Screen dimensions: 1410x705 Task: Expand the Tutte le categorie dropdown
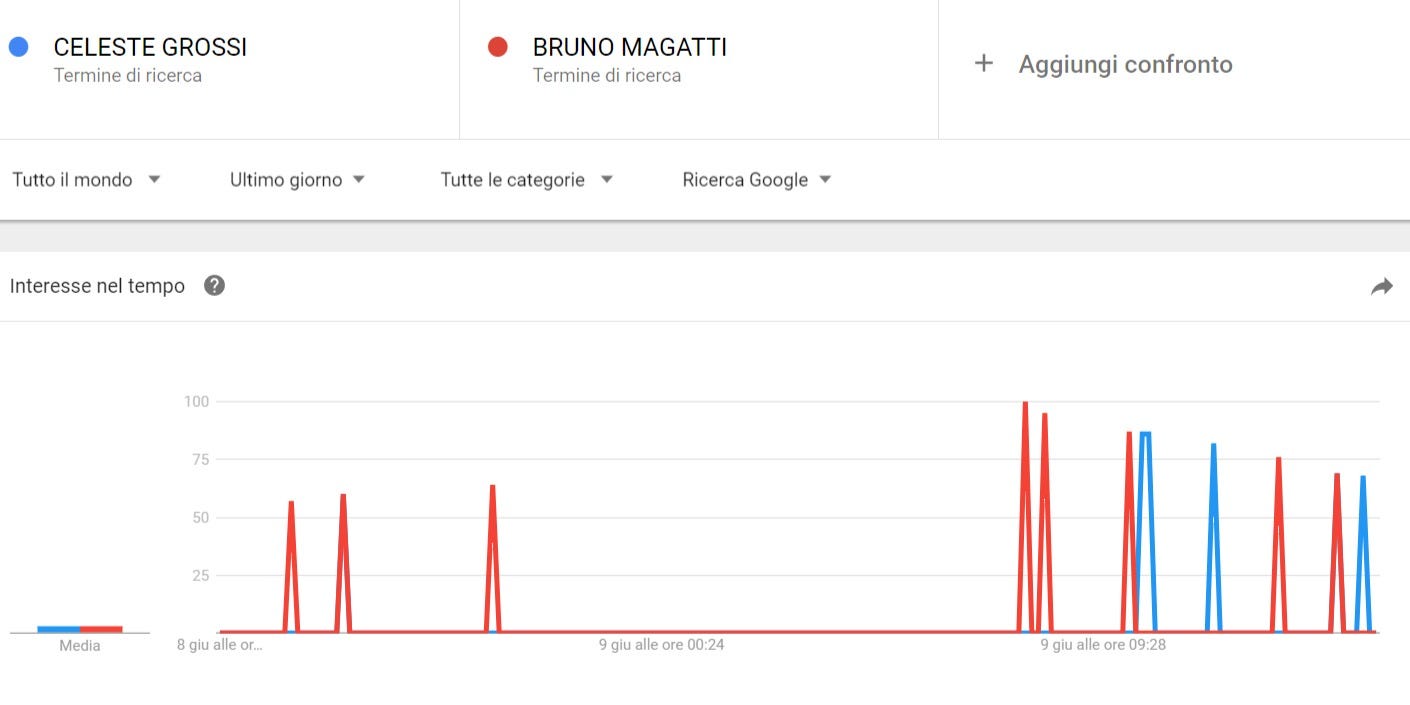pyautogui.click(x=526, y=180)
